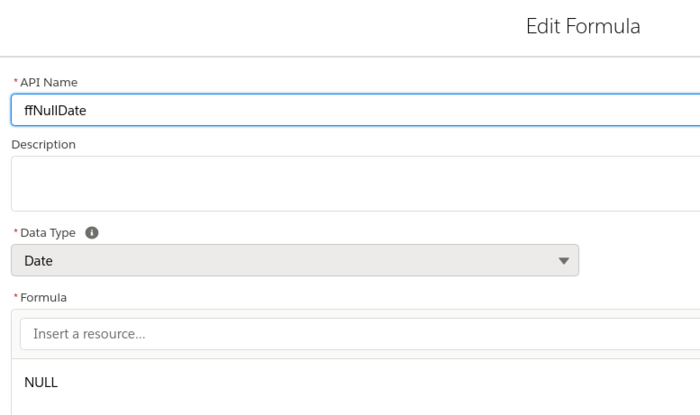Image resolution: width=700 pixels, height=415 pixels.
Task: Click the empty area right of Data Type dropdown
Action: point(640,260)
